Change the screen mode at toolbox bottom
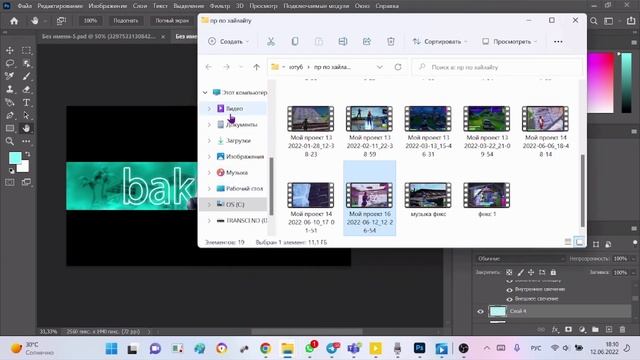Screen dimensions: 640x360 [26, 182]
